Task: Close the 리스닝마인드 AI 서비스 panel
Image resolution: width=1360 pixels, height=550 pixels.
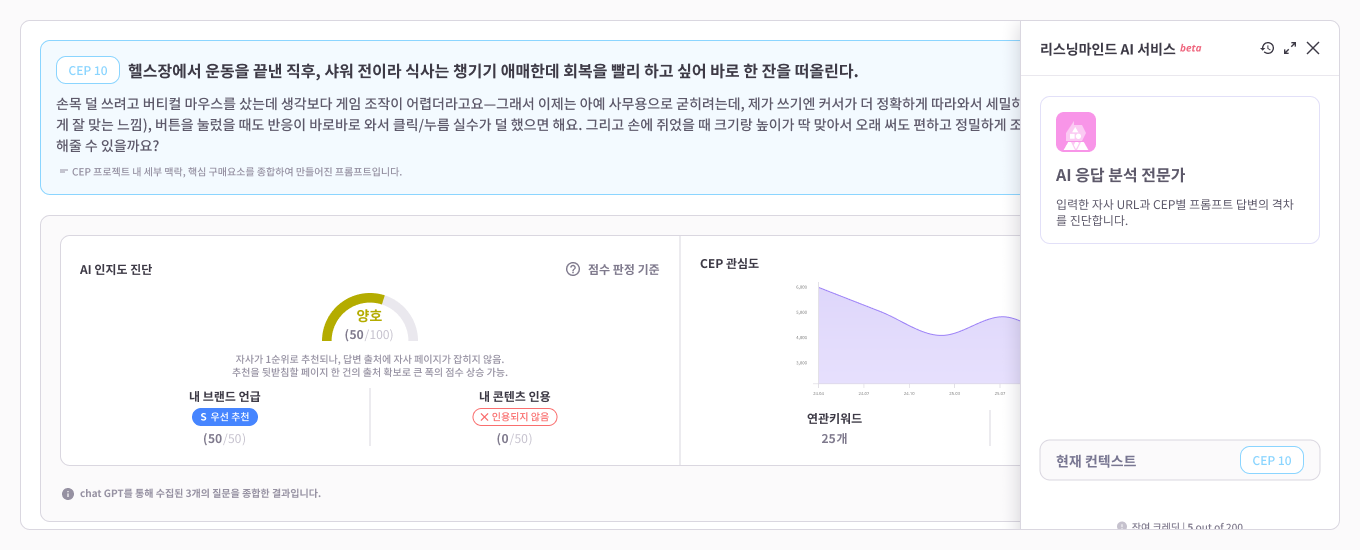Action: [1313, 48]
